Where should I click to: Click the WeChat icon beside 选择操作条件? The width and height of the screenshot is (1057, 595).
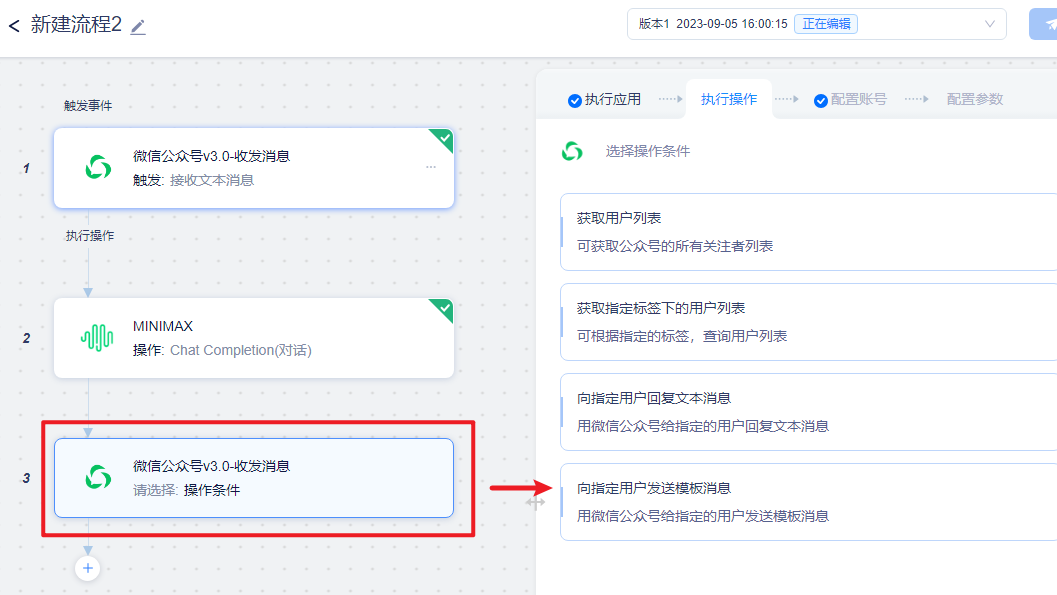pos(572,151)
